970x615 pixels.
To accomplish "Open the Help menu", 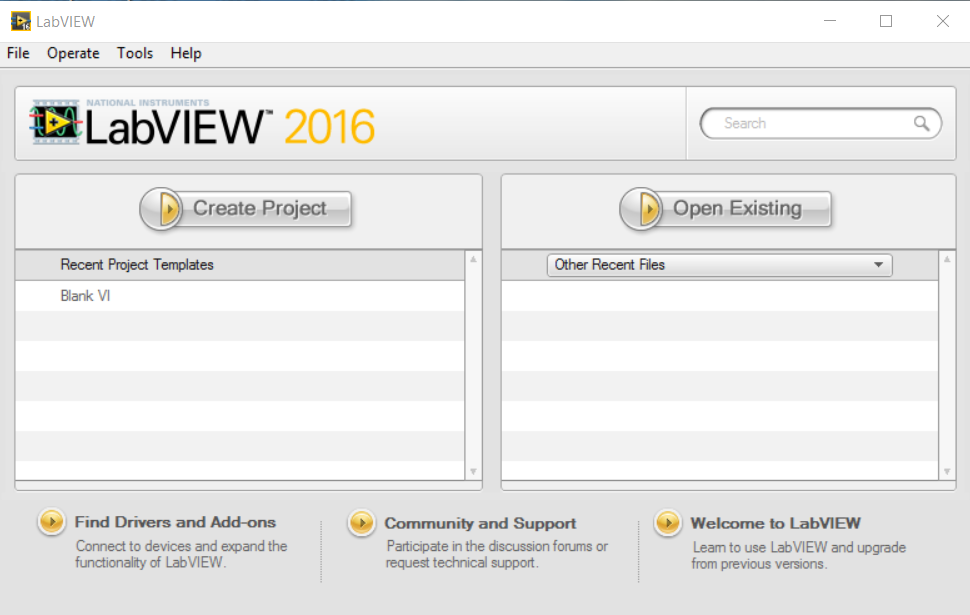I will click(x=185, y=53).
